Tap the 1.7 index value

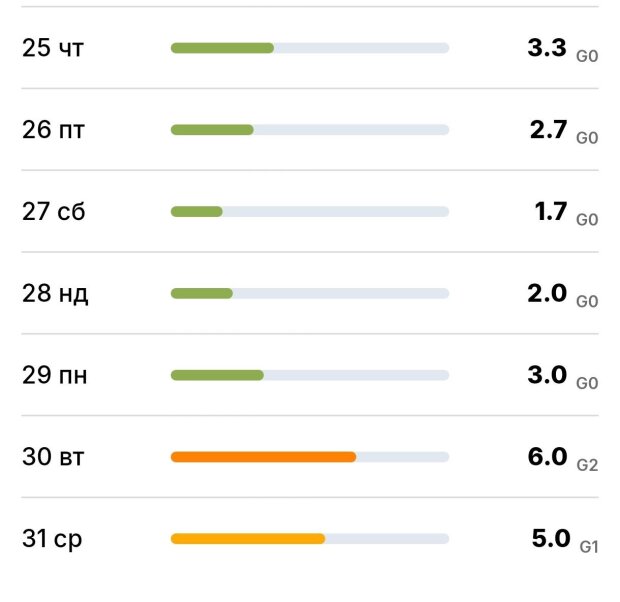tap(551, 211)
